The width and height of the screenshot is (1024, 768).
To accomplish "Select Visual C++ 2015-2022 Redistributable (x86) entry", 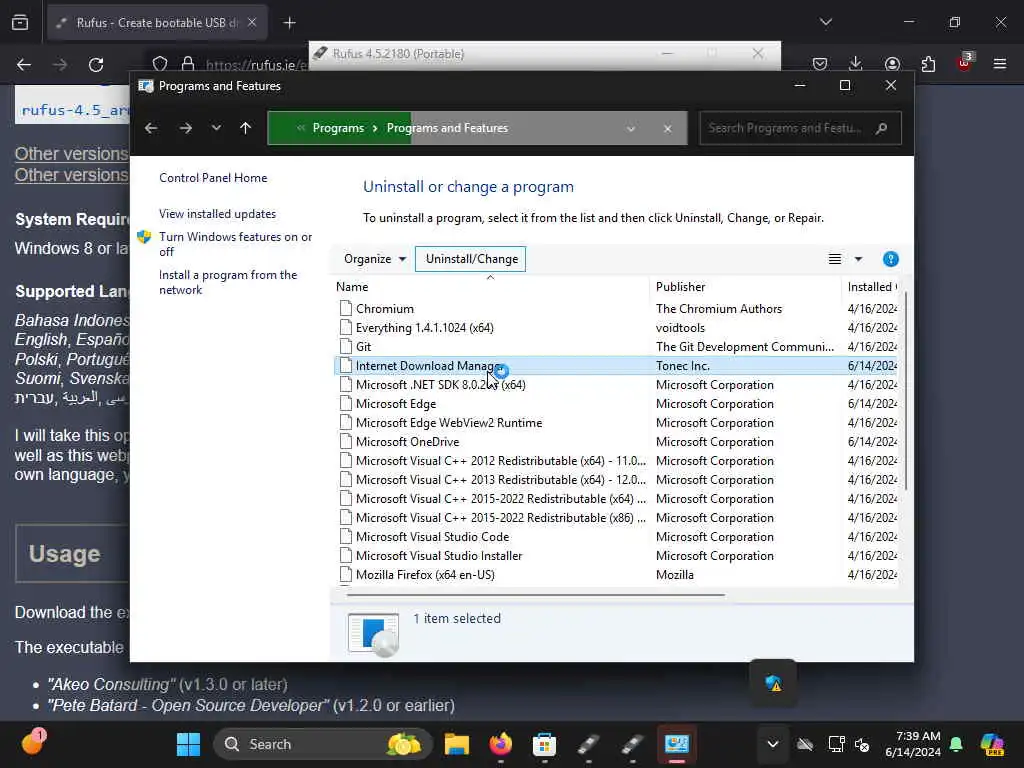I will 501,517.
